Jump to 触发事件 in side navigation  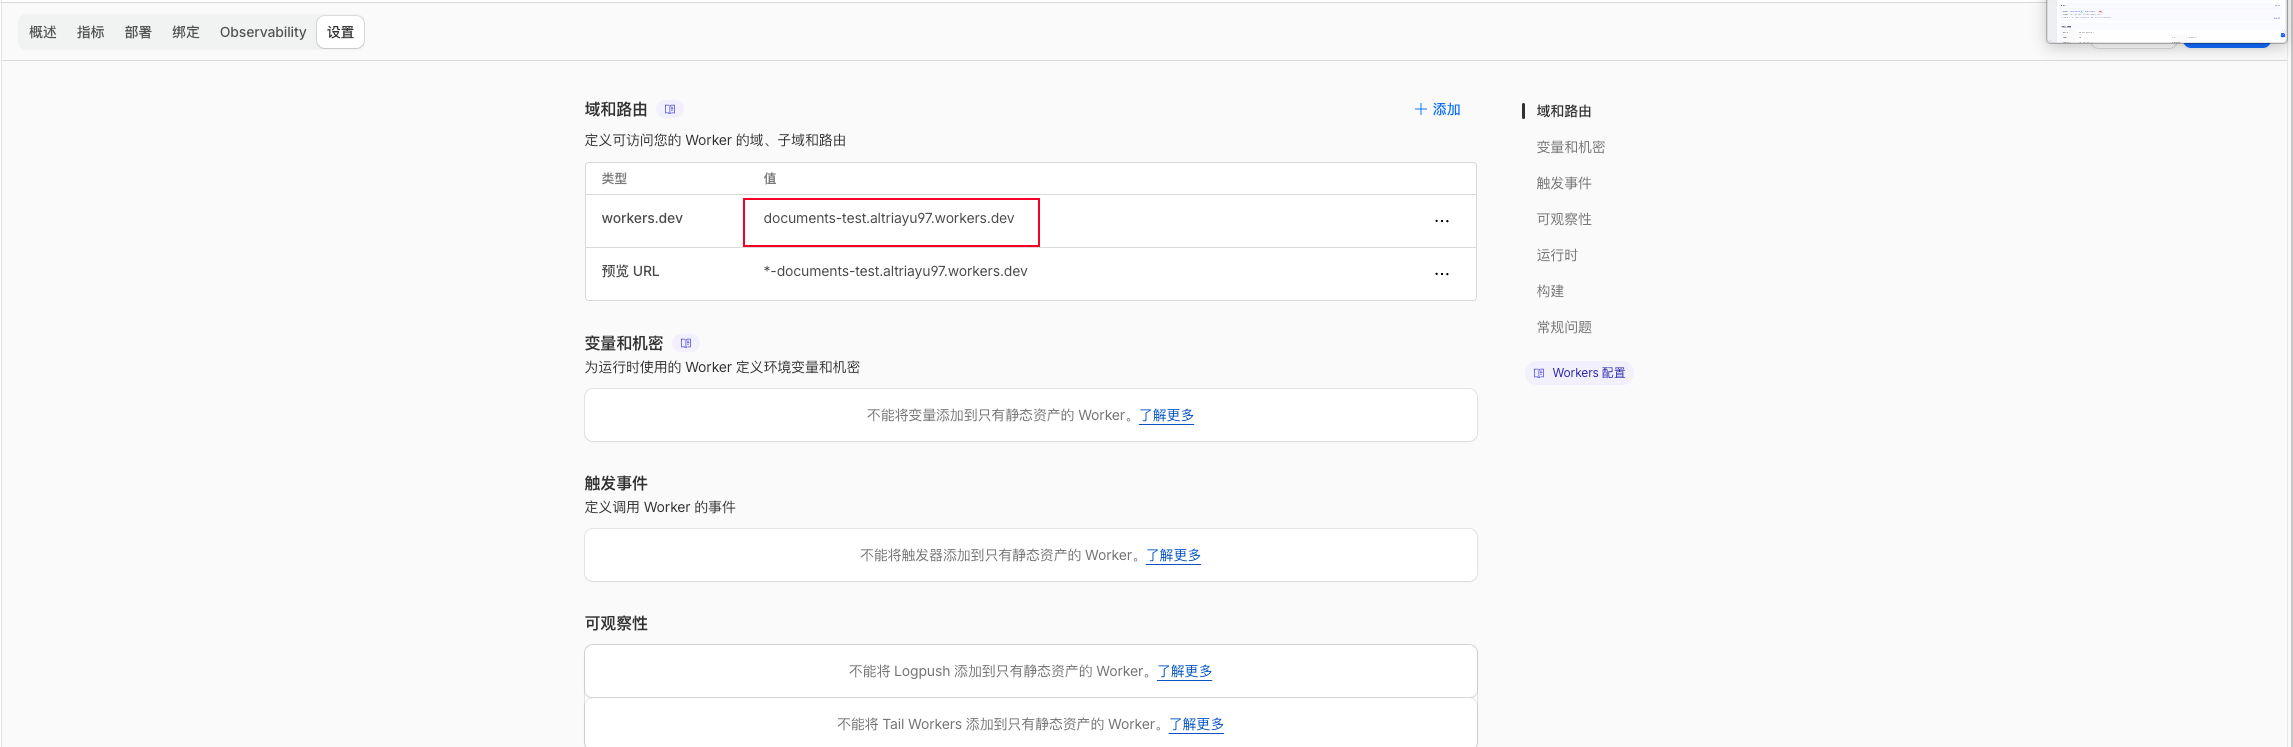(x=1563, y=183)
